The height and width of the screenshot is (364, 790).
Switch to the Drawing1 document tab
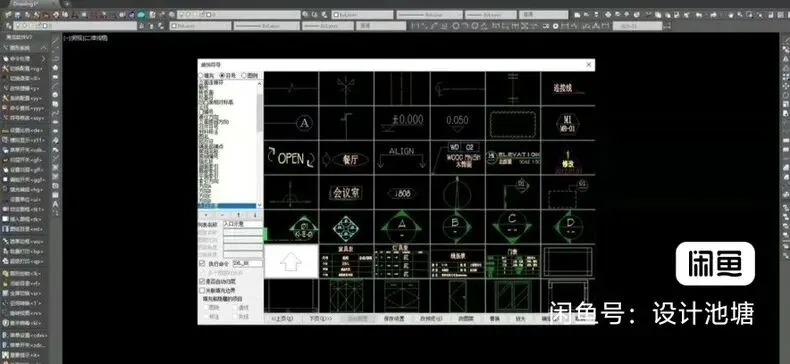(x=24, y=3)
